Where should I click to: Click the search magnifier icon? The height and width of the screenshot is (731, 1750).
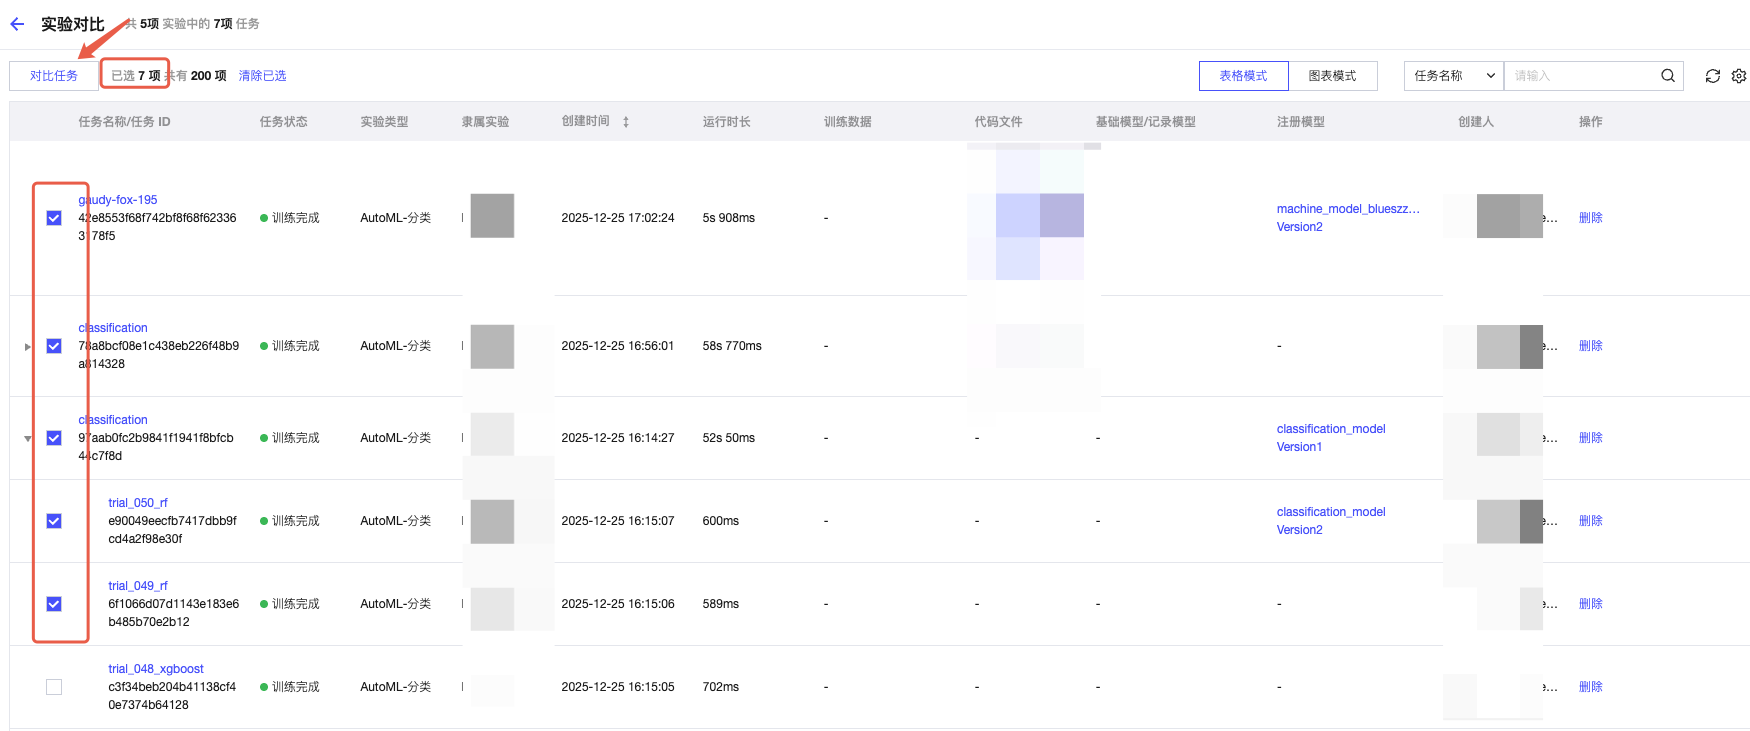pyautogui.click(x=1667, y=76)
